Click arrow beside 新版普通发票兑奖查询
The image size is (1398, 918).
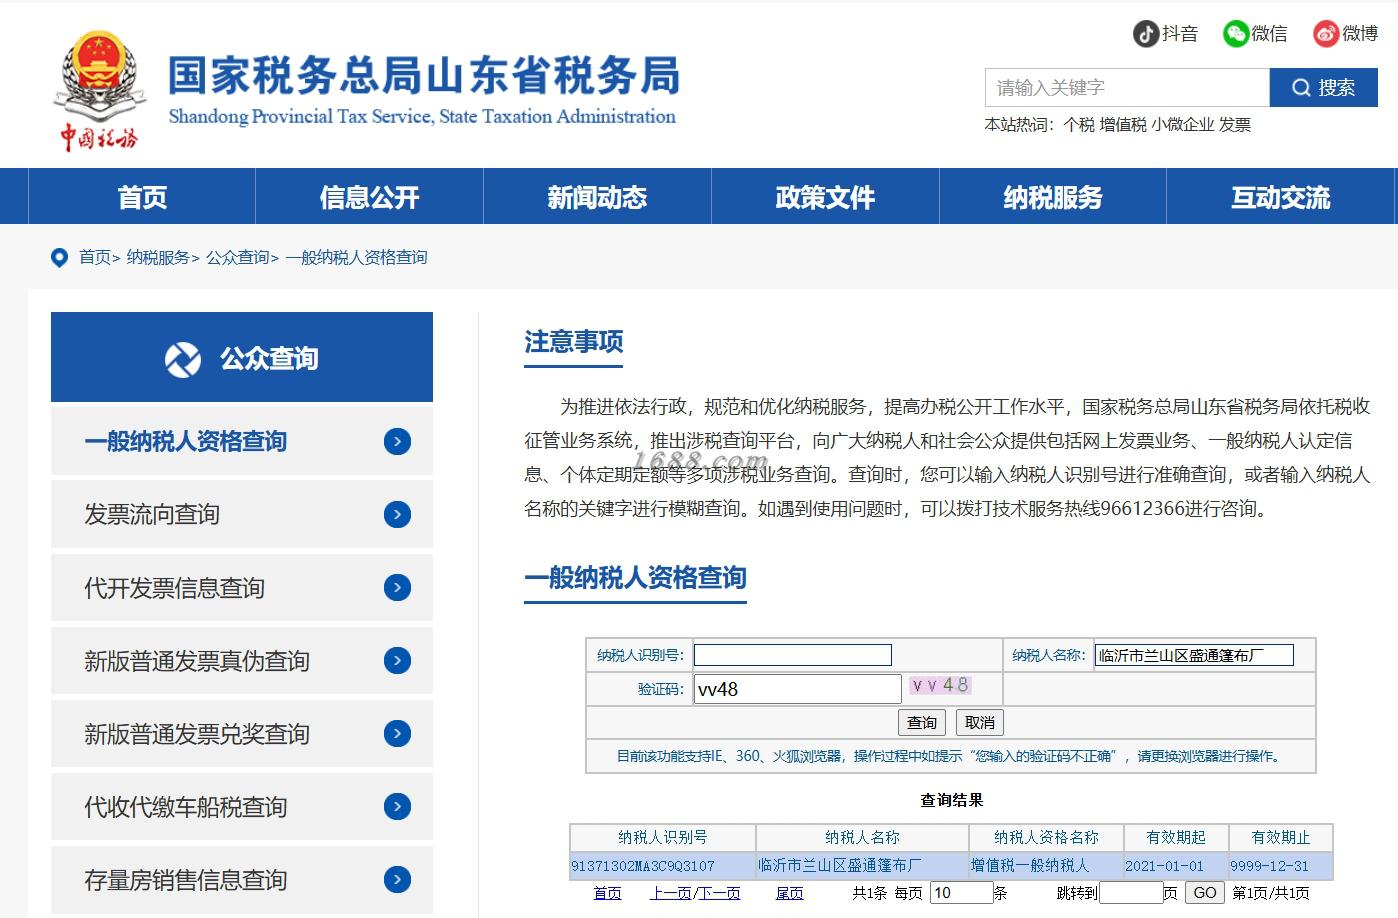[x=397, y=733]
